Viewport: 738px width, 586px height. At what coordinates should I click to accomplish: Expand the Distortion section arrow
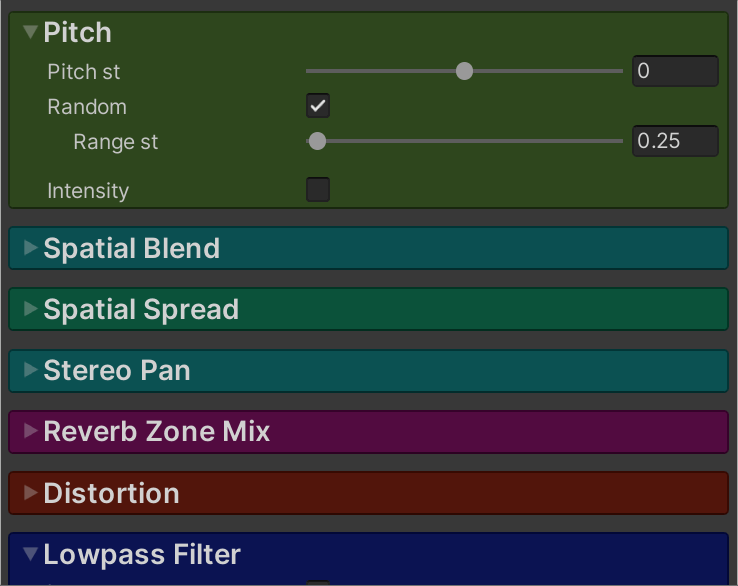(x=30, y=492)
